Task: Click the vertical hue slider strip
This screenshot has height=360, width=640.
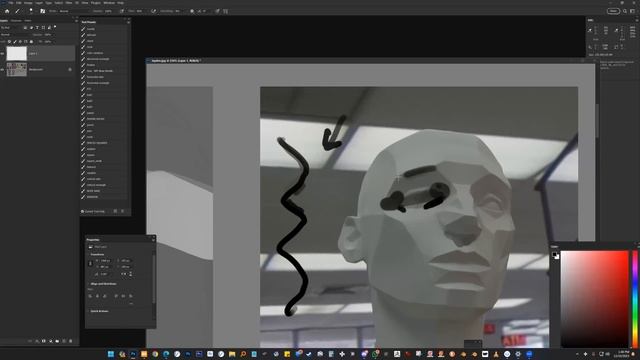Action: 635,299
